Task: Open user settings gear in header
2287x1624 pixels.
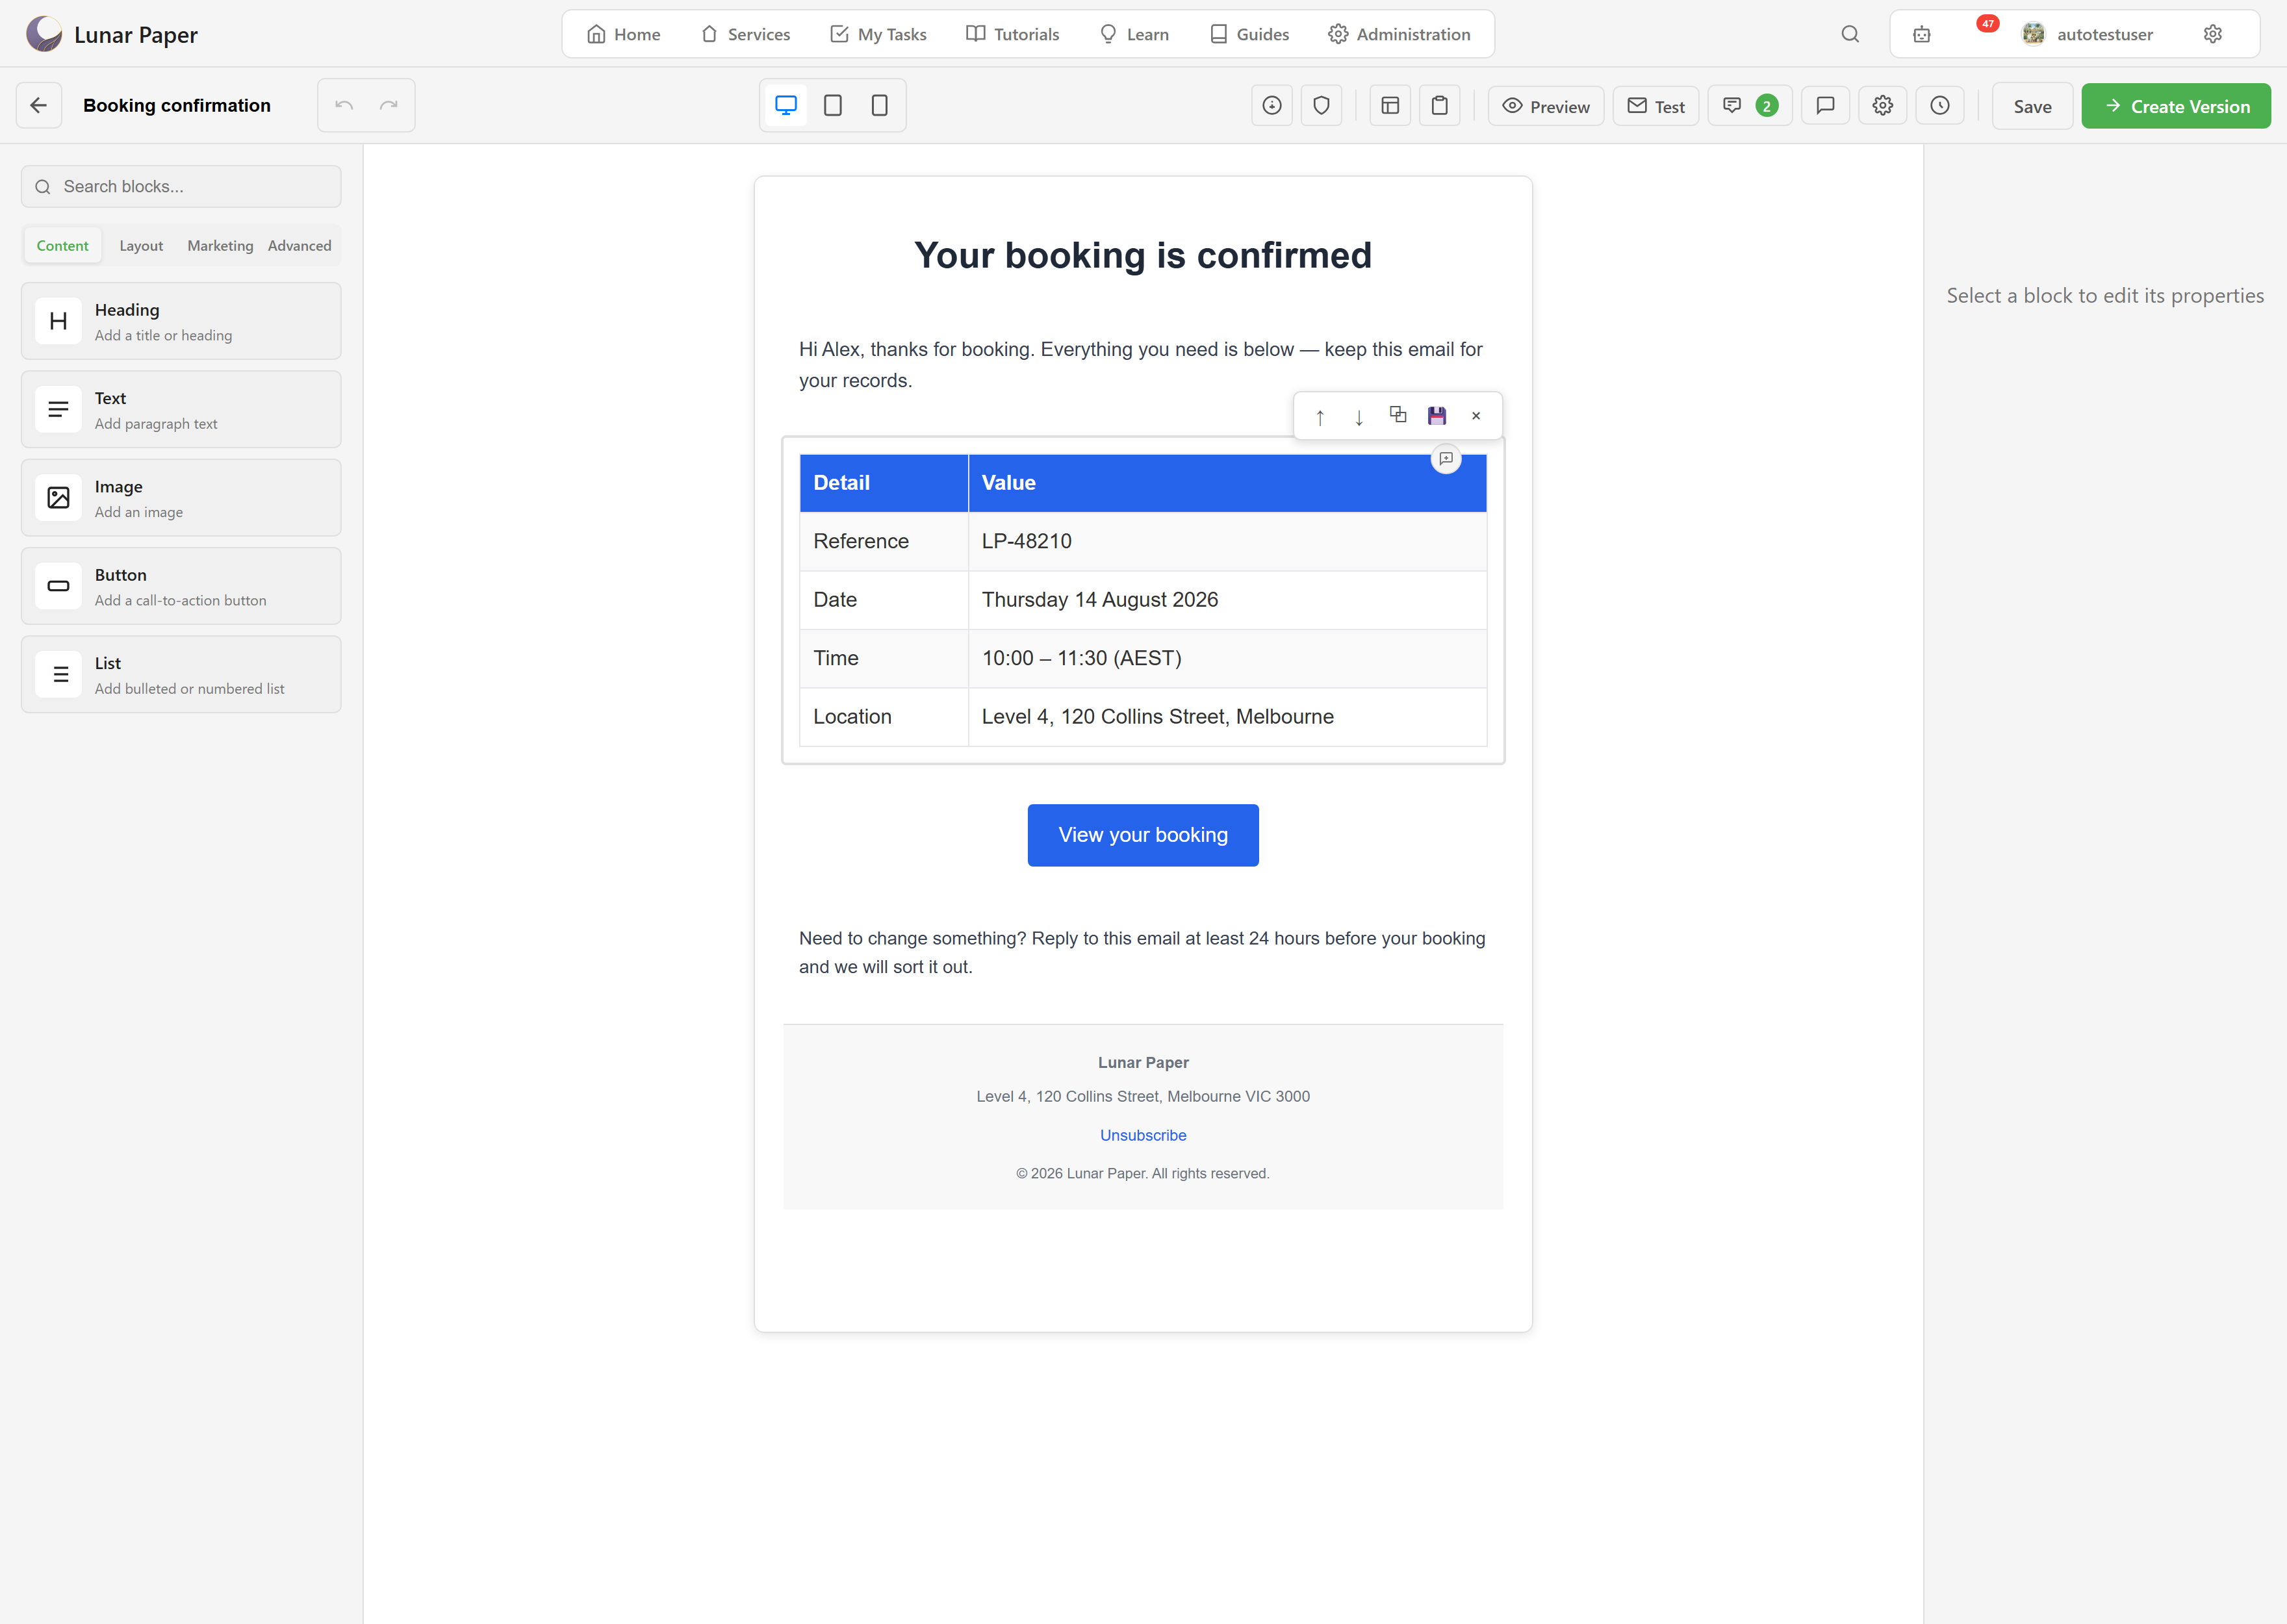Action: pos(2213,34)
